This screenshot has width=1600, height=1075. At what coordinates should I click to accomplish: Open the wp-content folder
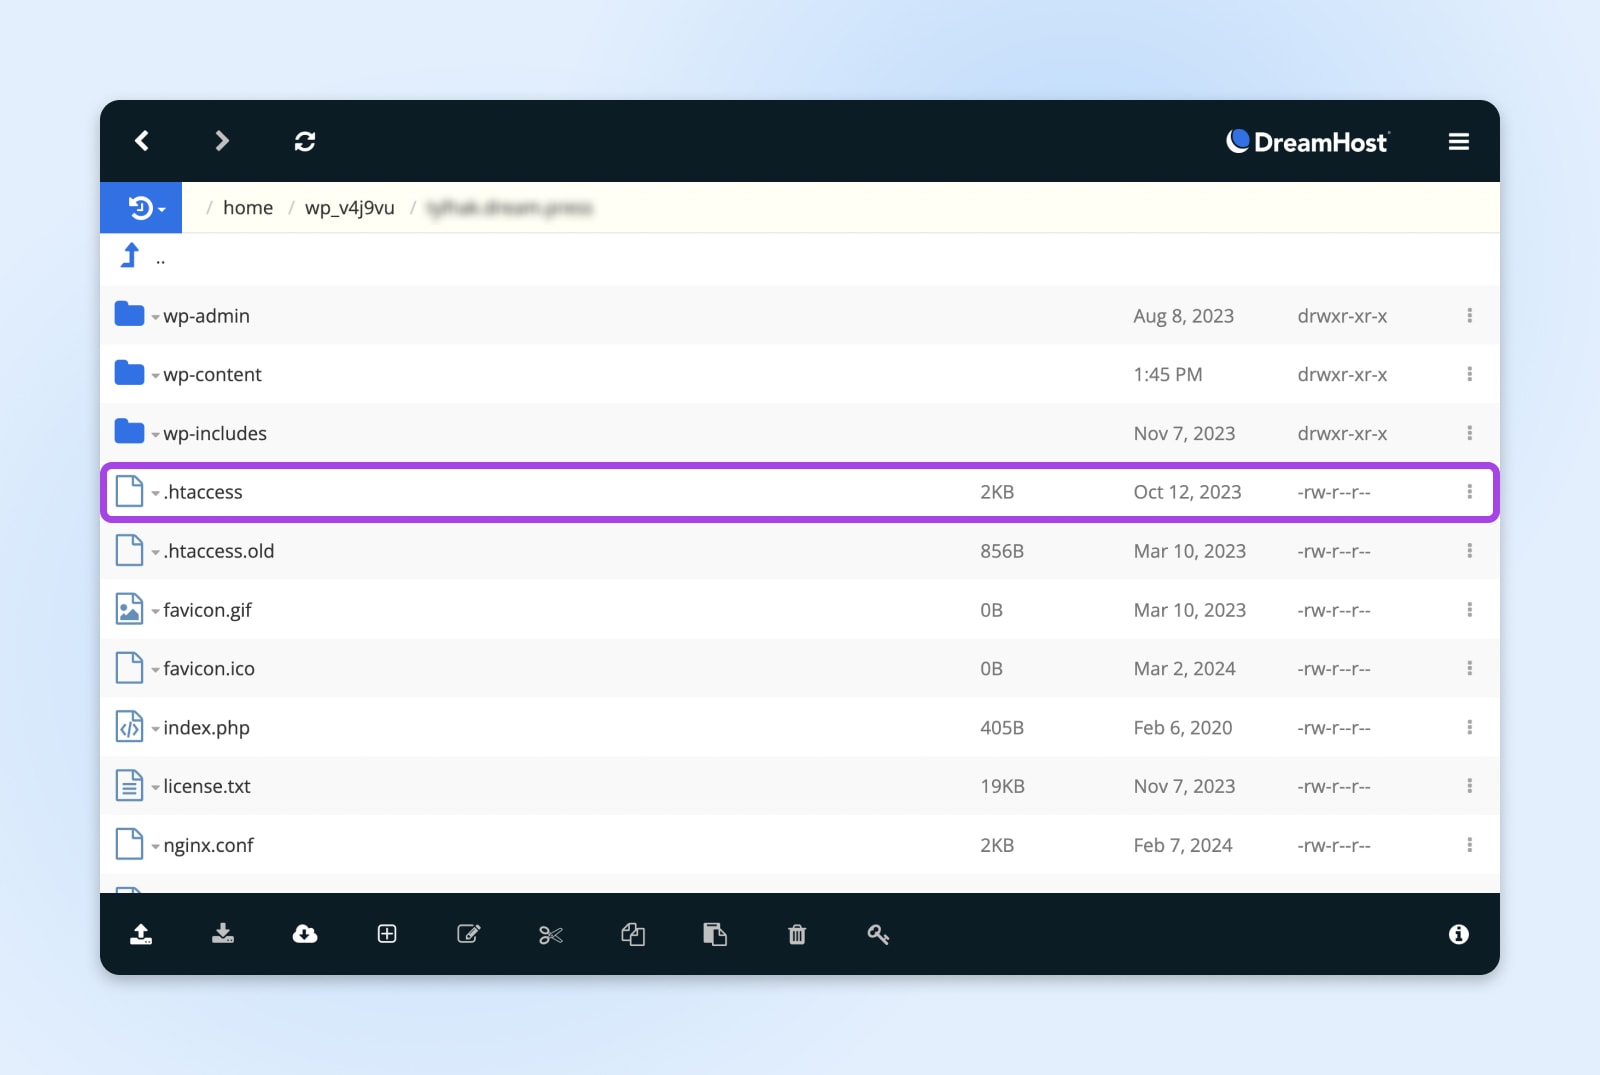click(x=212, y=375)
